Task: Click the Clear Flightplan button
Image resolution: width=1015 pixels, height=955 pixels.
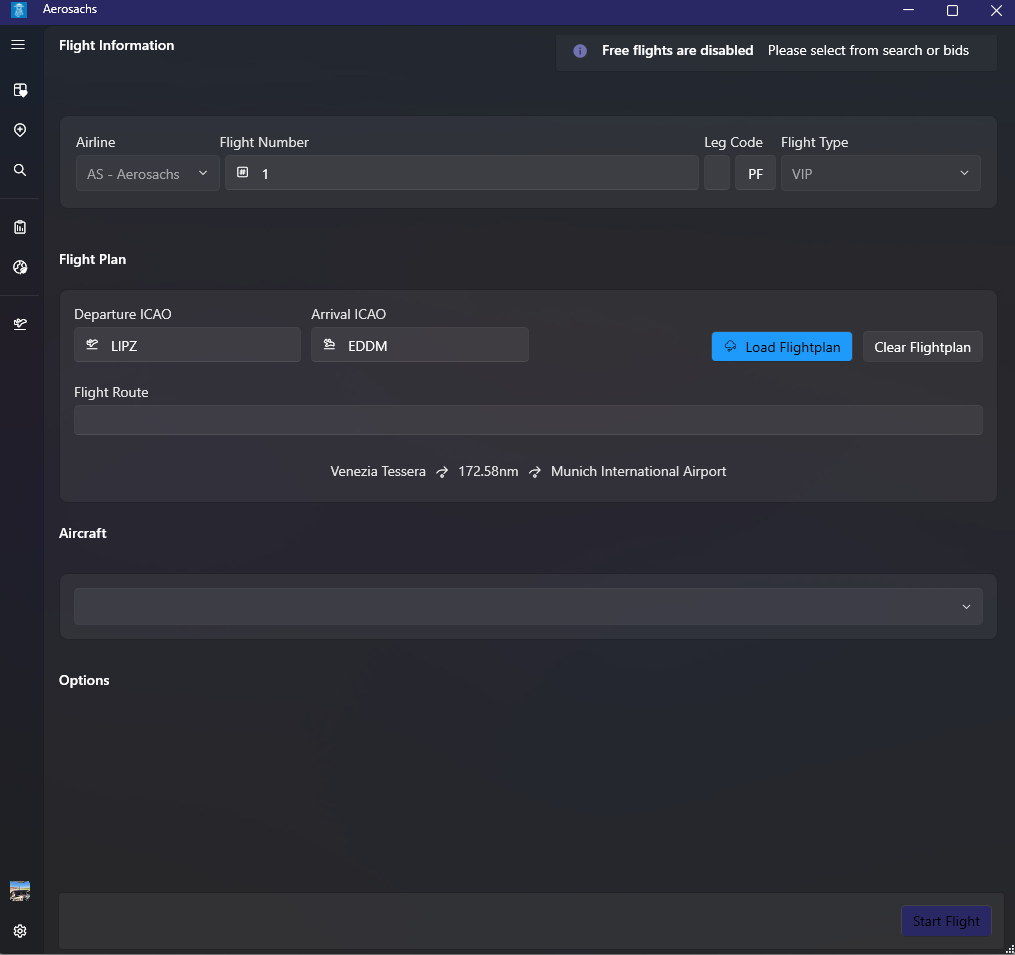Action: coord(922,347)
